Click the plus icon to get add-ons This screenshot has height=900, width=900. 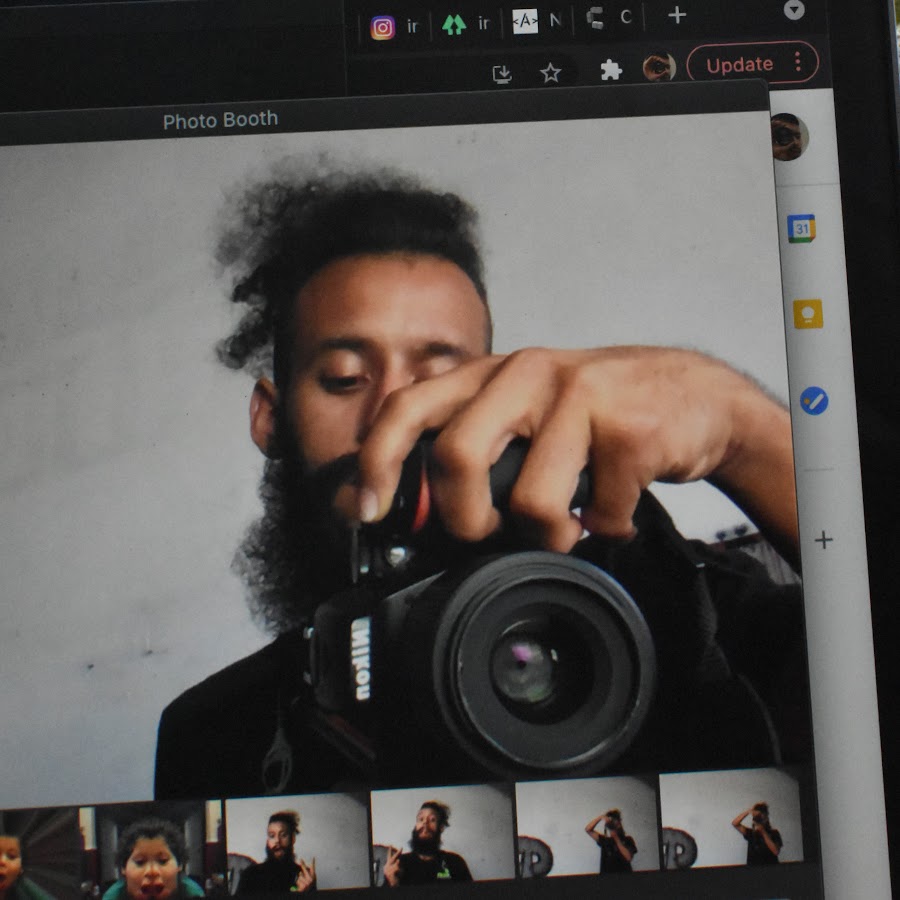coord(824,540)
